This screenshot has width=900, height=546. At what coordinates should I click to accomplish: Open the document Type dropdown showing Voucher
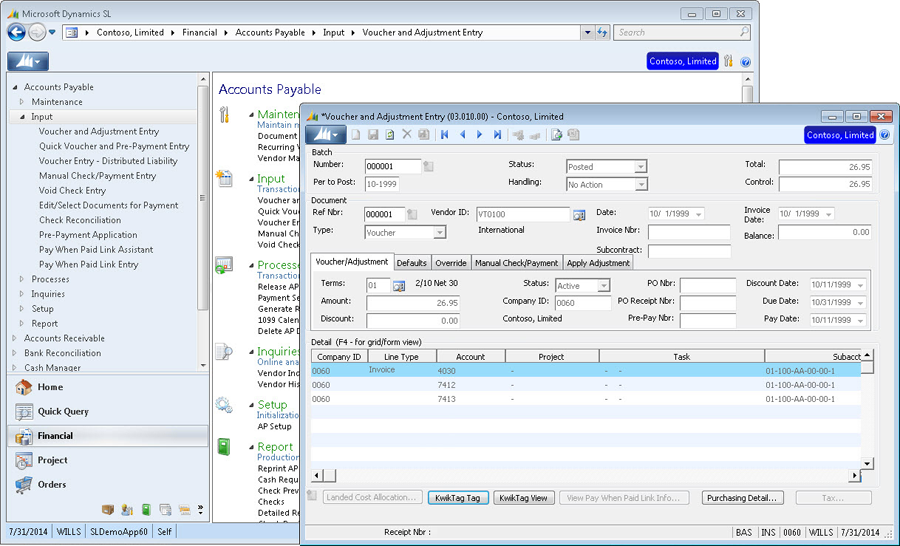439,233
